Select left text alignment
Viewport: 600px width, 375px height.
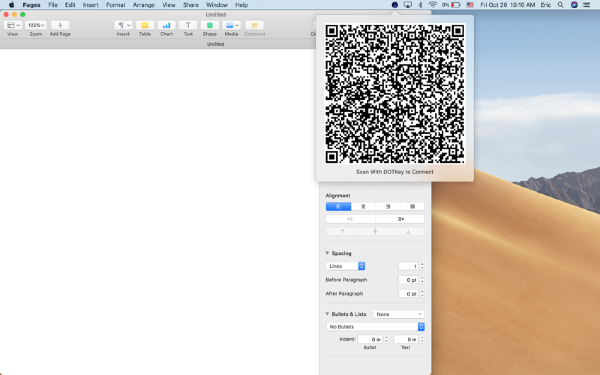pyautogui.click(x=338, y=207)
